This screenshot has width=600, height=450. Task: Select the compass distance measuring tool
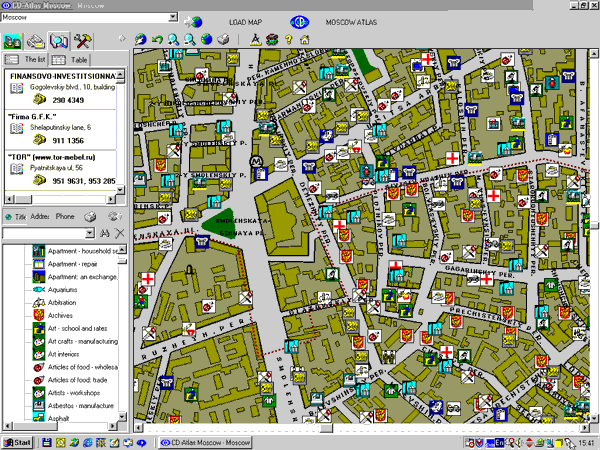(x=255, y=39)
